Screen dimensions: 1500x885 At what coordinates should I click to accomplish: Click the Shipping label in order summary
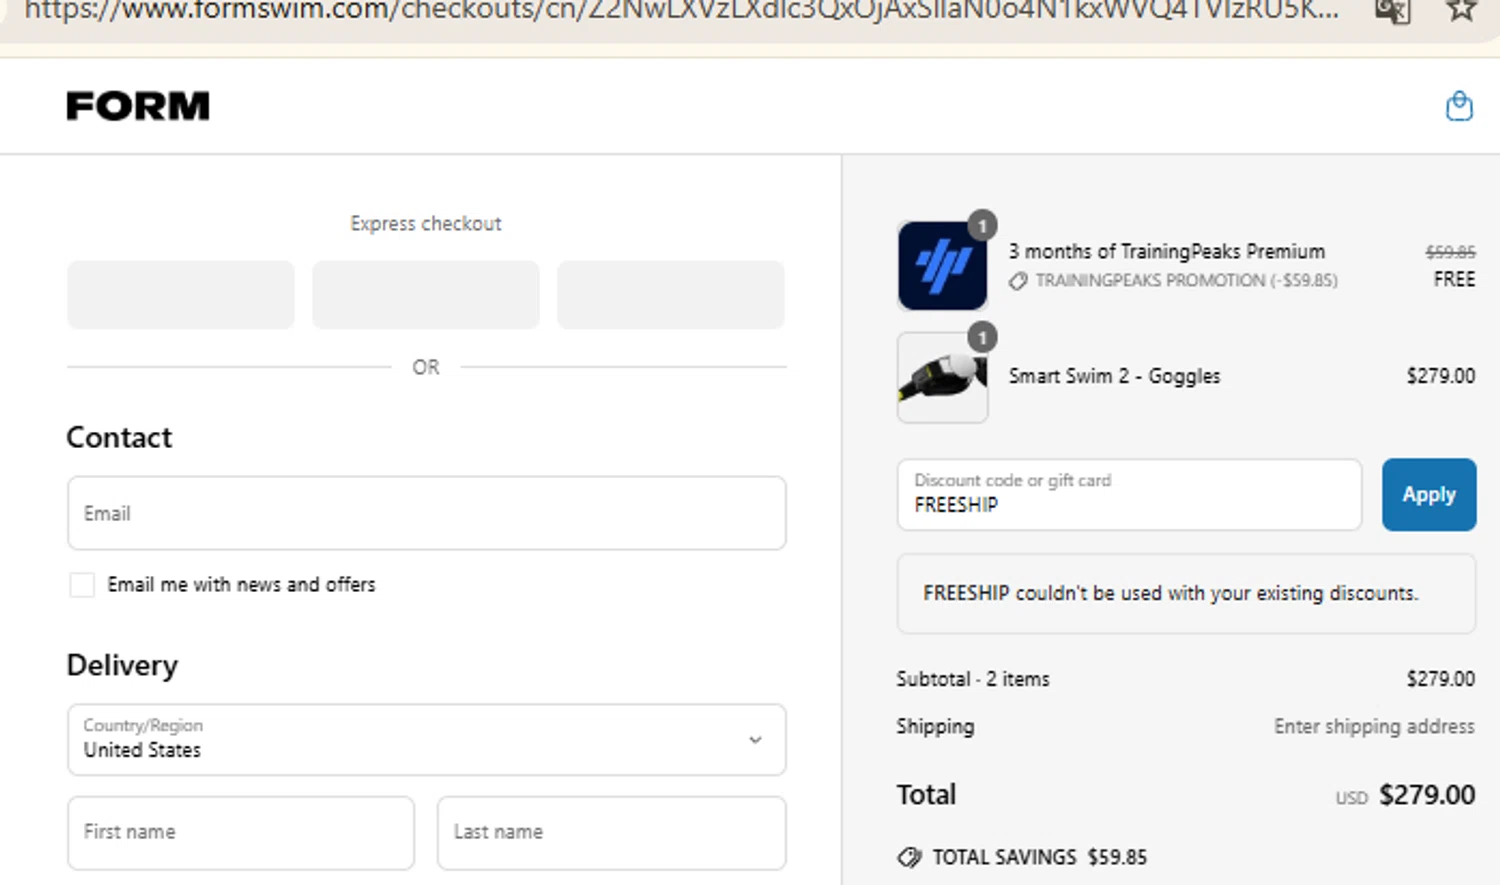935,727
